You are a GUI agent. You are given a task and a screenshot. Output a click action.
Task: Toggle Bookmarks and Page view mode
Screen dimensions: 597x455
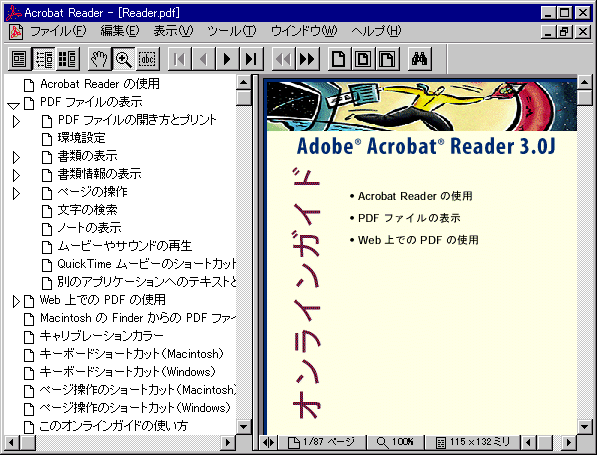tap(44, 59)
